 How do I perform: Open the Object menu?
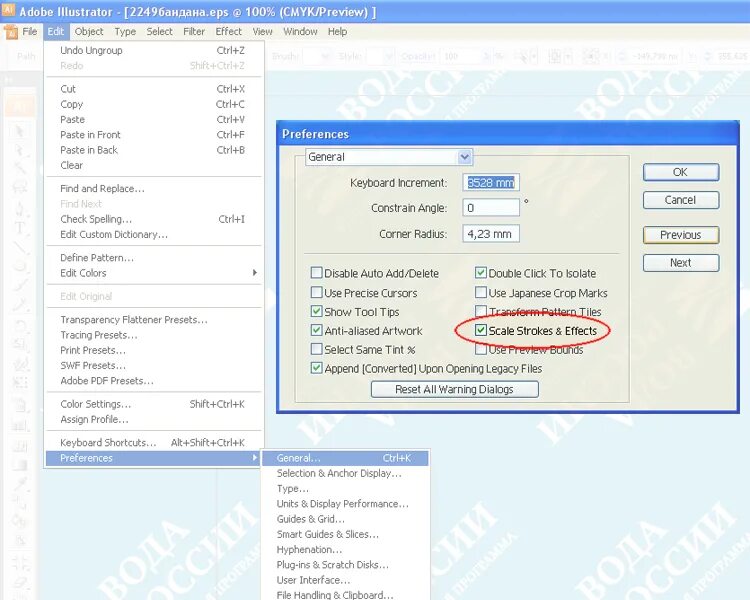click(x=89, y=32)
